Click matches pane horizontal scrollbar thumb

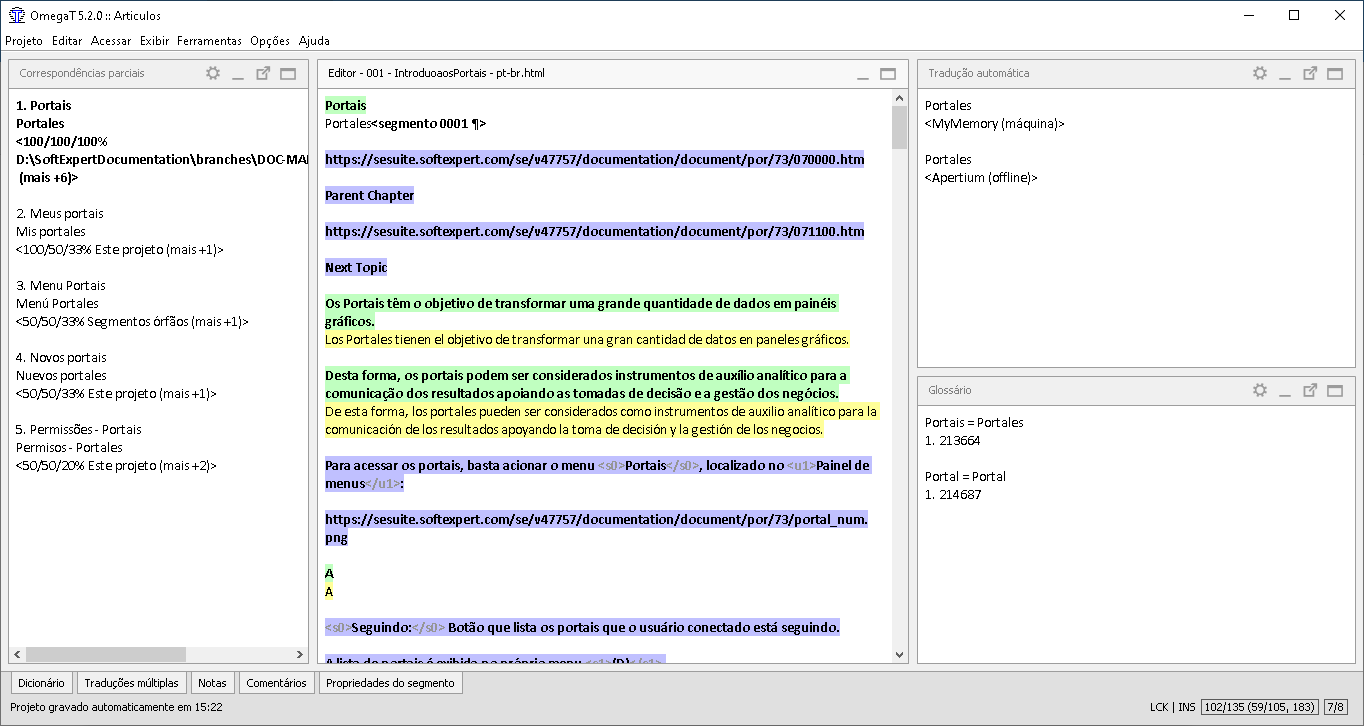(106, 654)
